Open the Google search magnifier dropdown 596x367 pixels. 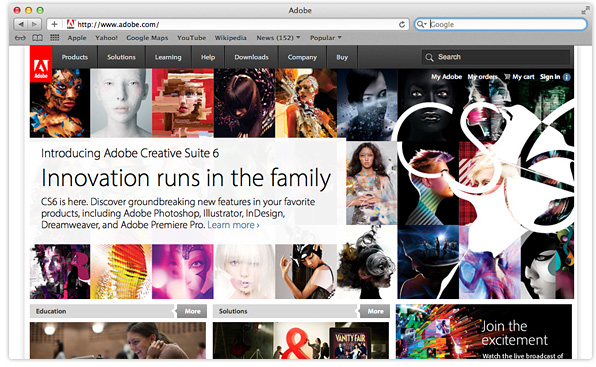421,24
